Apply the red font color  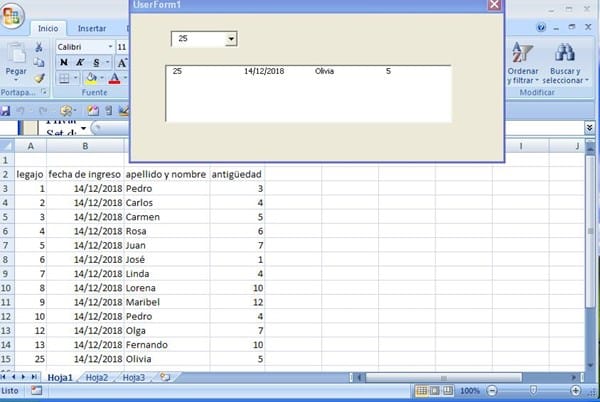click(x=114, y=78)
